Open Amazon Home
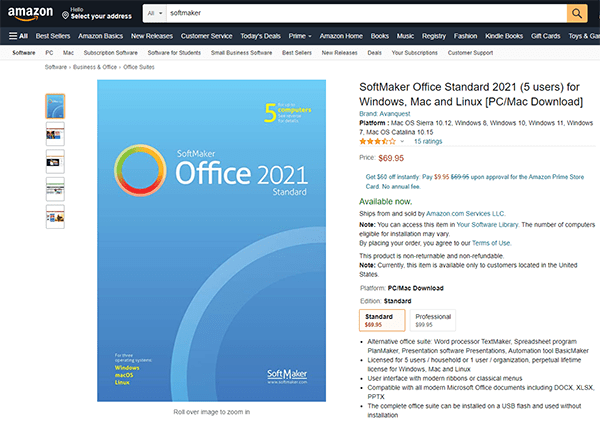This screenshot has width=600, height=422. [x=341, y=36]
